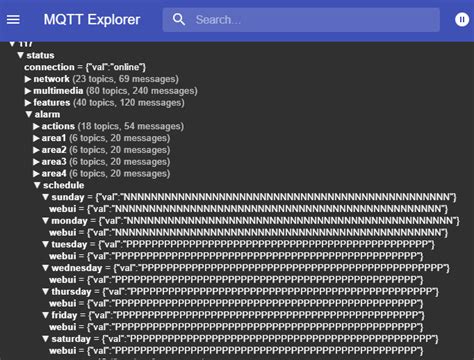The width and height of the screenshot is (474, 360).
Task: Click the MQTT Explorer title
Action: point(92,20)
